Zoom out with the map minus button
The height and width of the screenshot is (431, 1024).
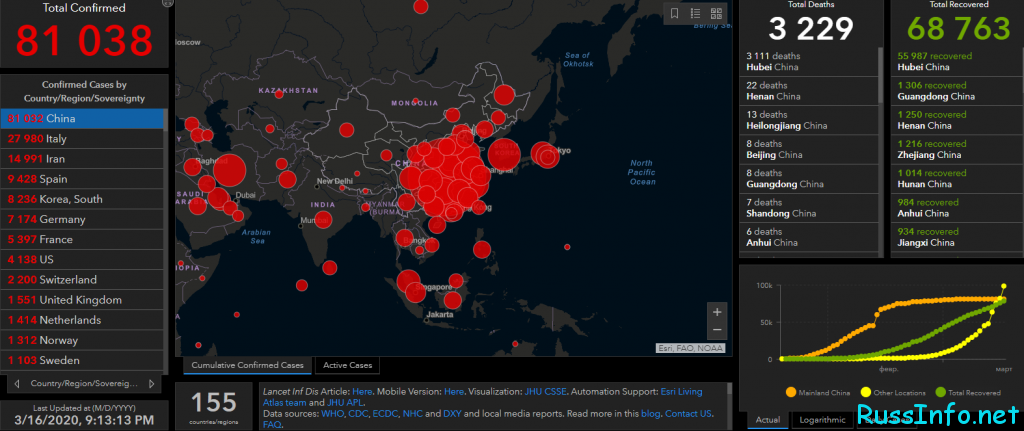[x=717, y=330]
